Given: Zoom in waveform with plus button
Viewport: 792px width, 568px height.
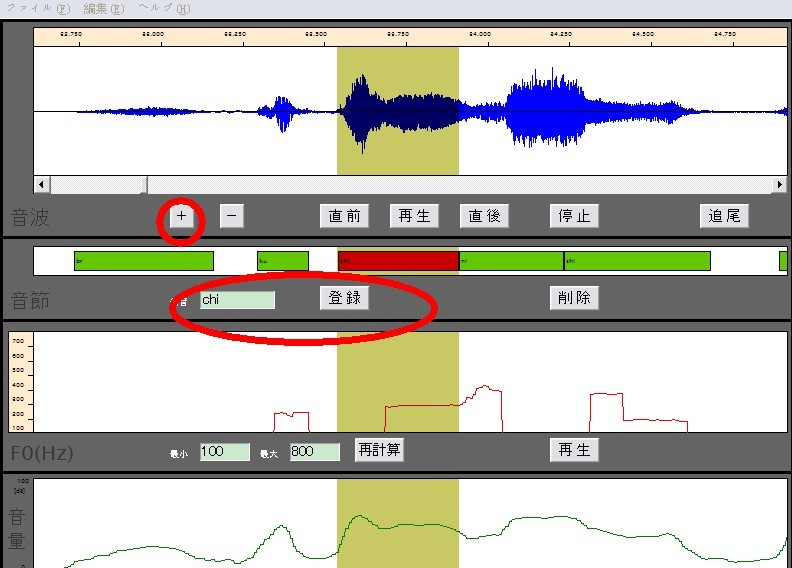Looking at the screenshot, I should pos(181,216).
